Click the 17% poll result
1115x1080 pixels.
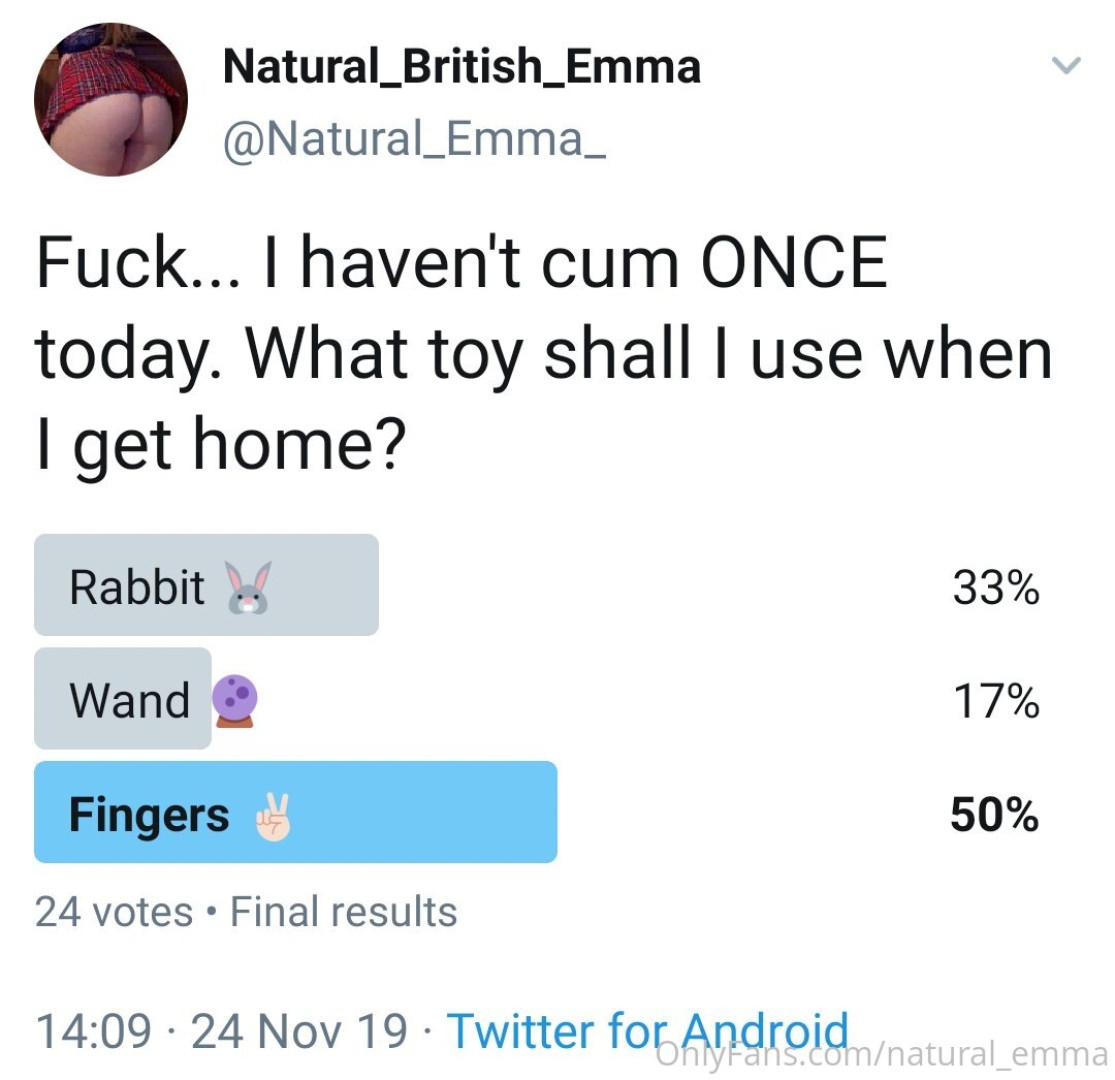click(996, 701)
